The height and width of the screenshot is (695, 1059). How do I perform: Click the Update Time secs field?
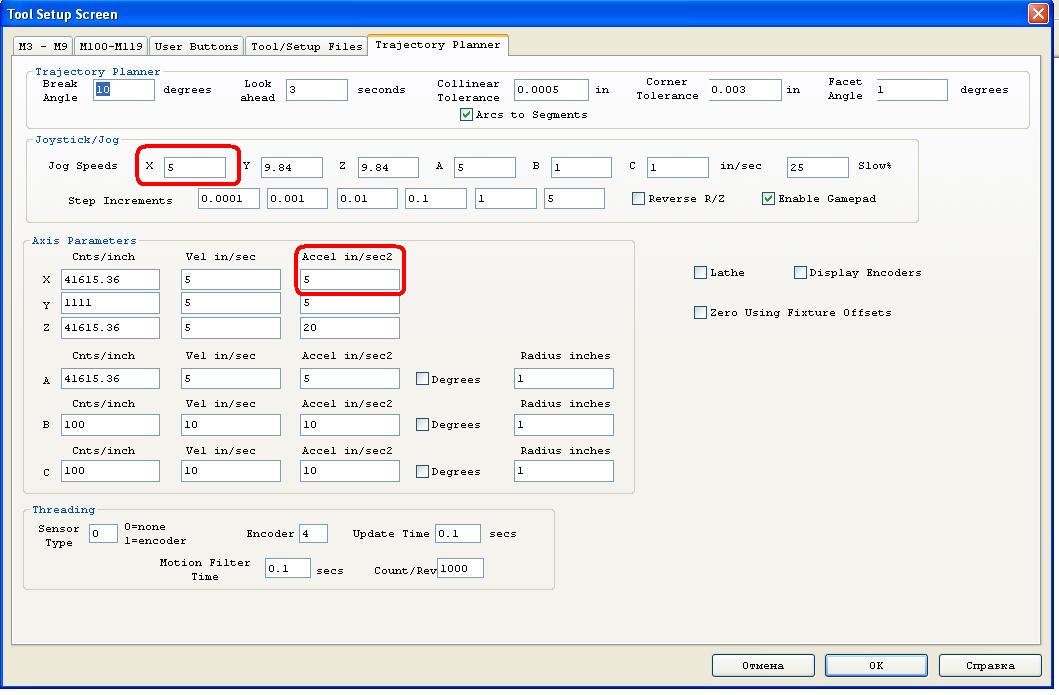(x=458, y=534)
